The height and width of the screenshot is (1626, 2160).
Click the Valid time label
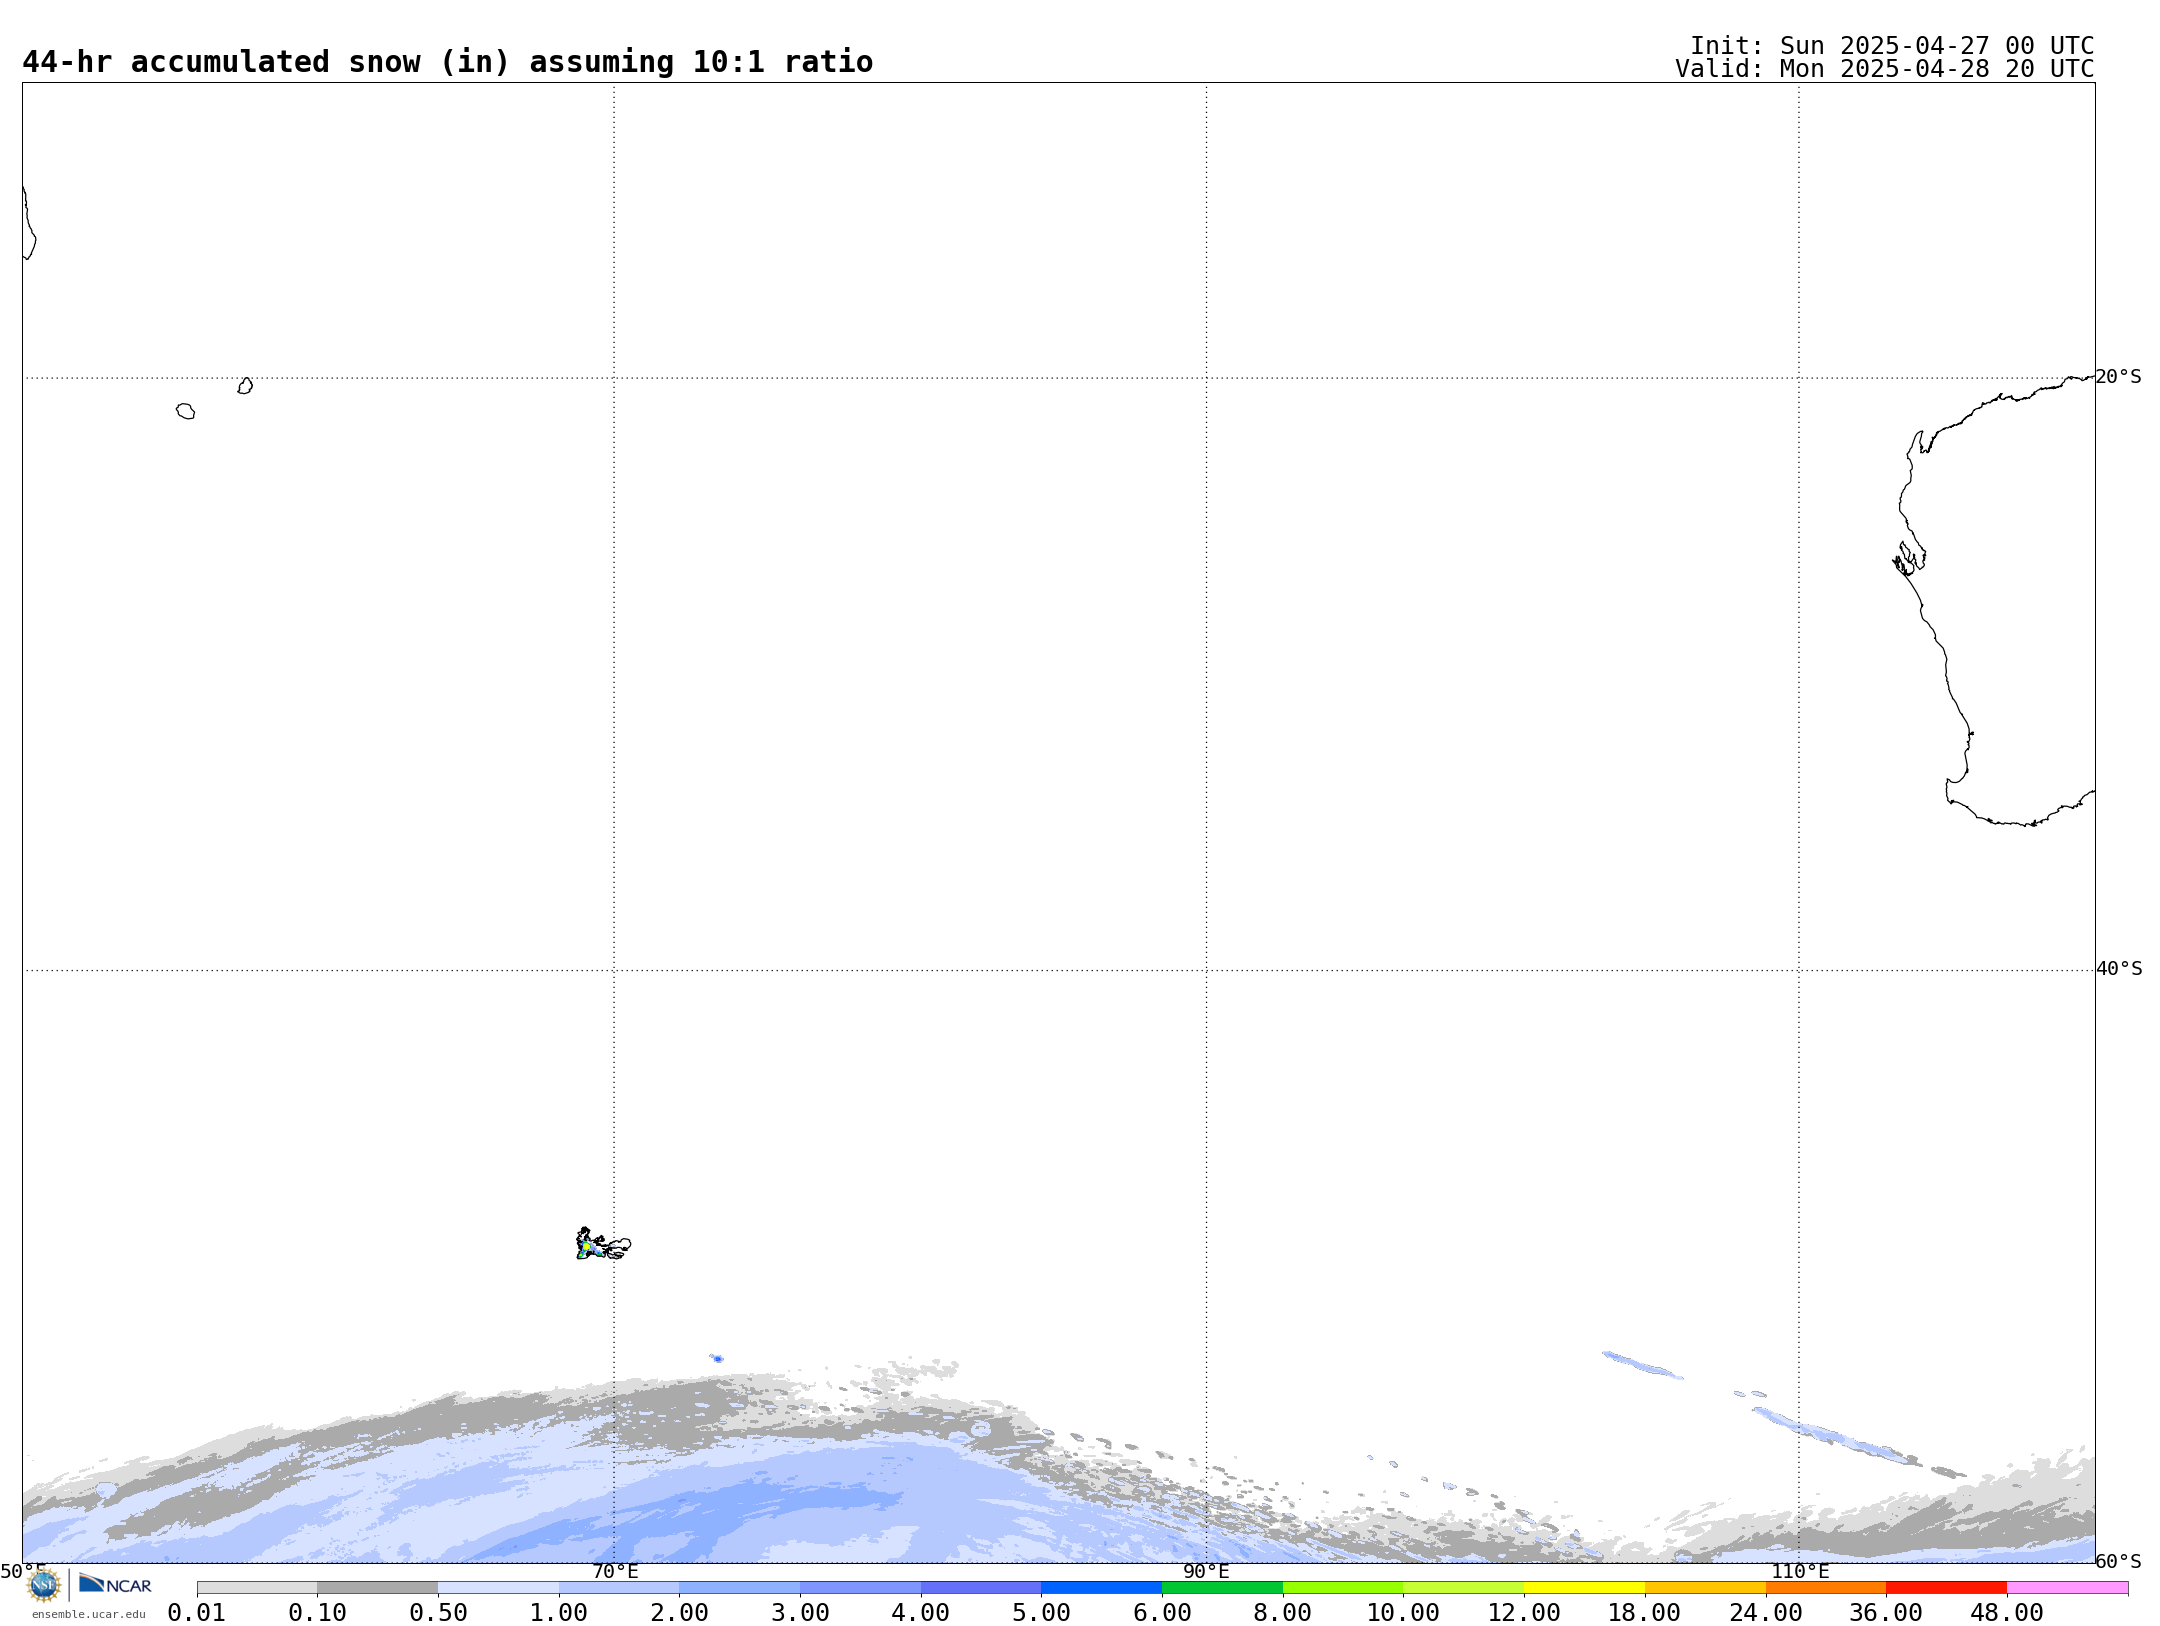(1885, 69)
